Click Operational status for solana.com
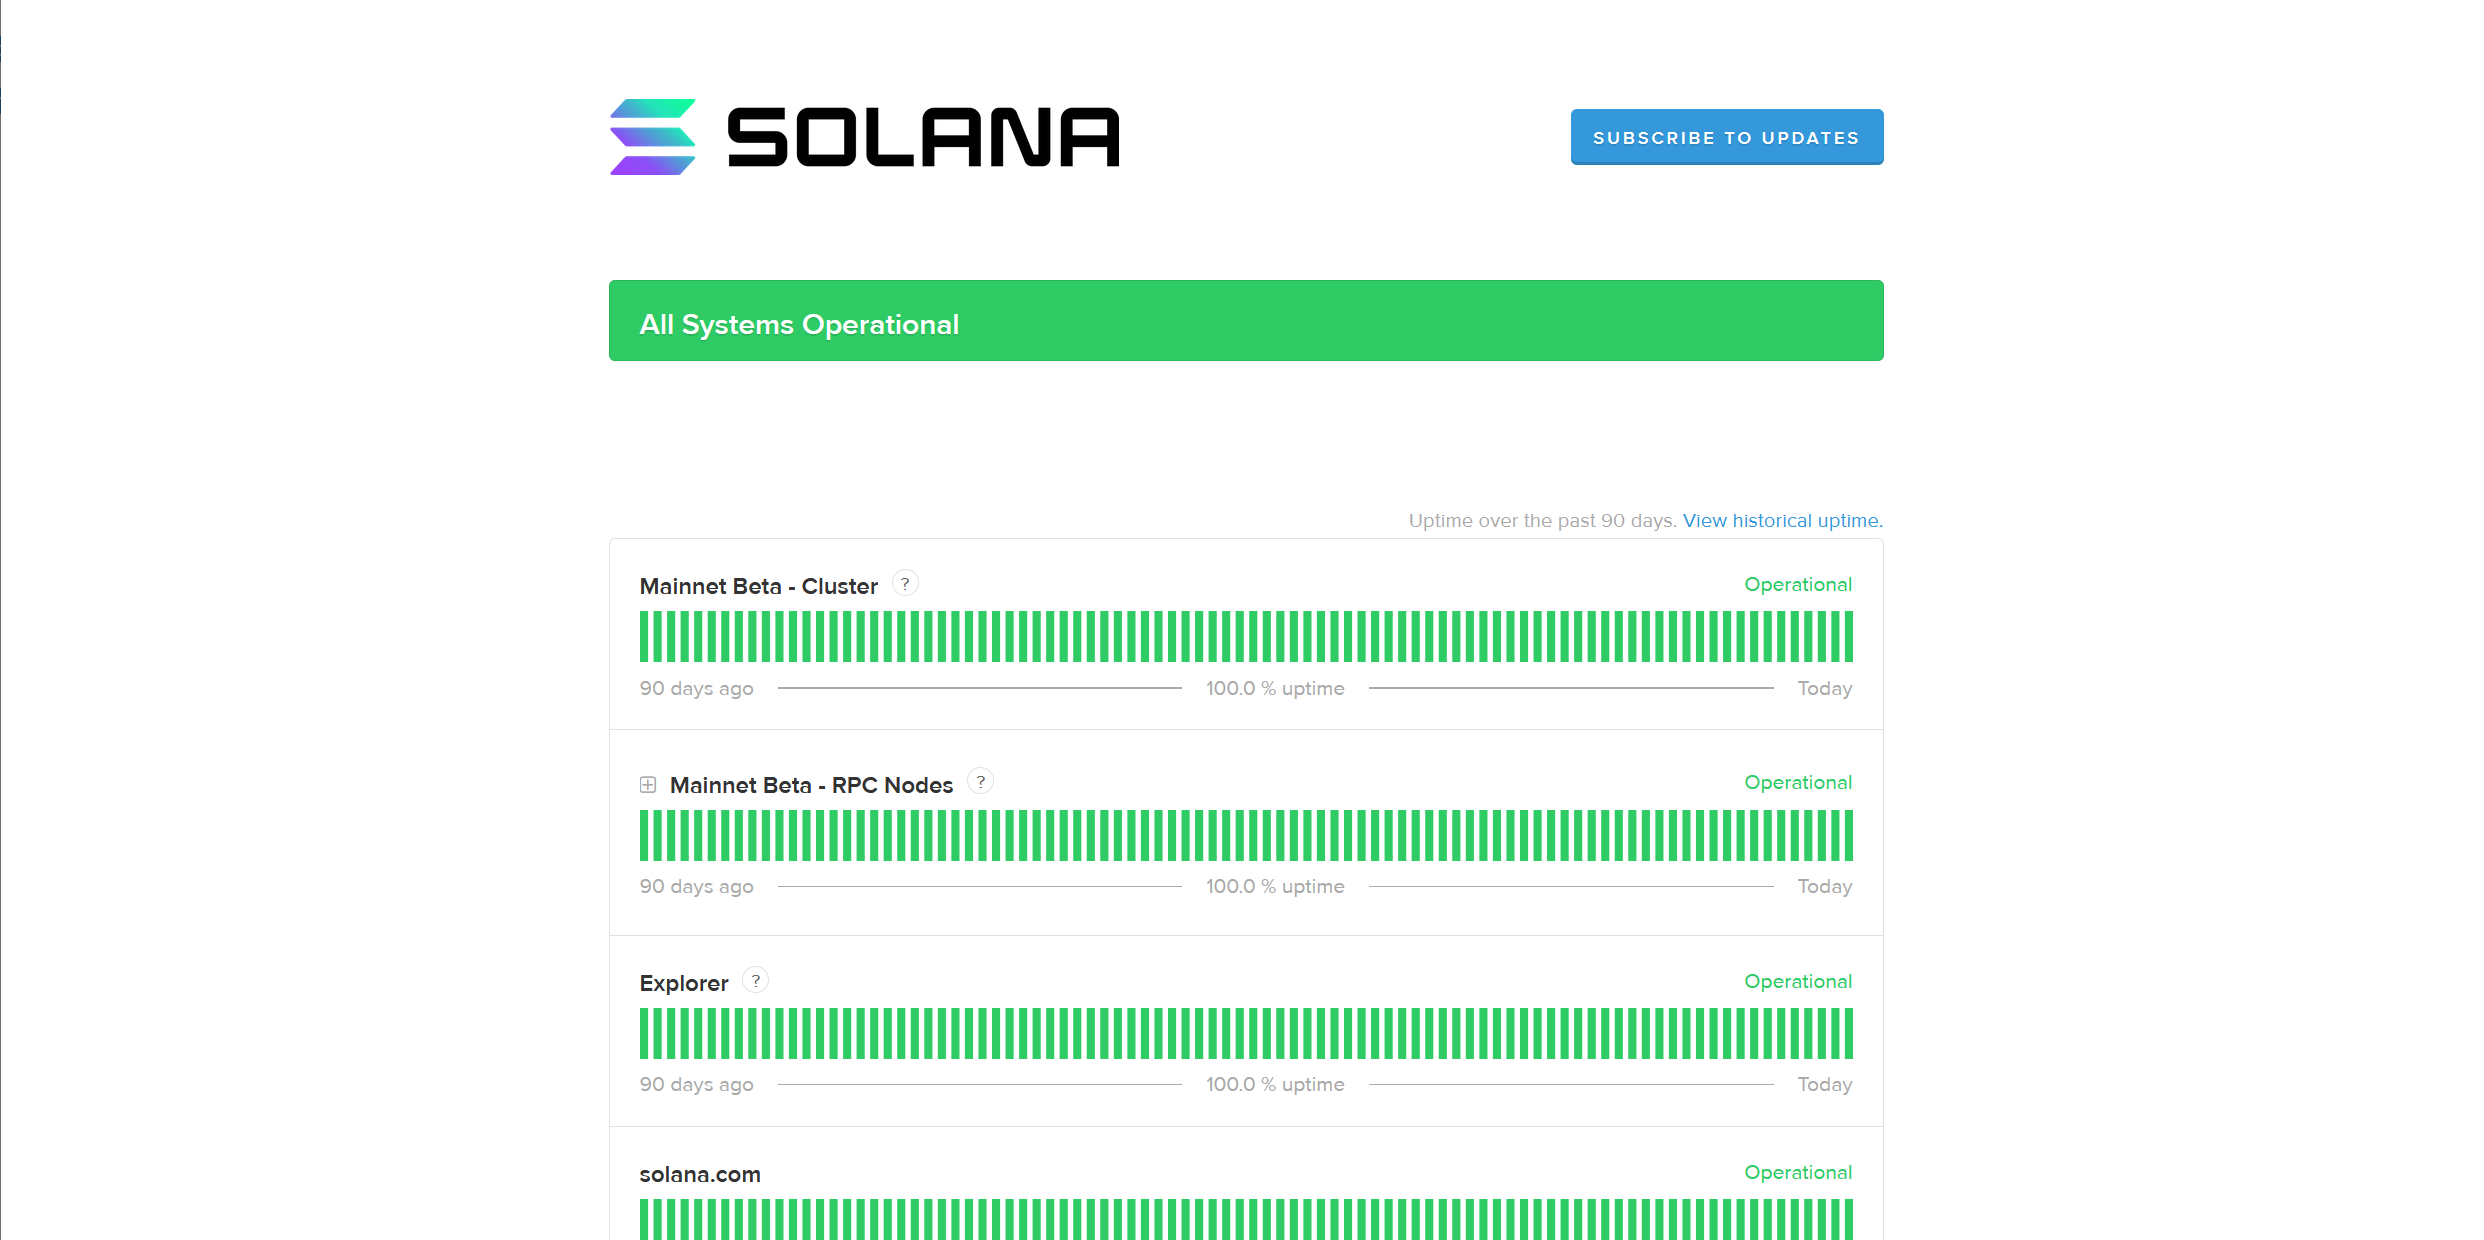The height and width of the screenshot is (1240, 2484). (1798, 1172)
